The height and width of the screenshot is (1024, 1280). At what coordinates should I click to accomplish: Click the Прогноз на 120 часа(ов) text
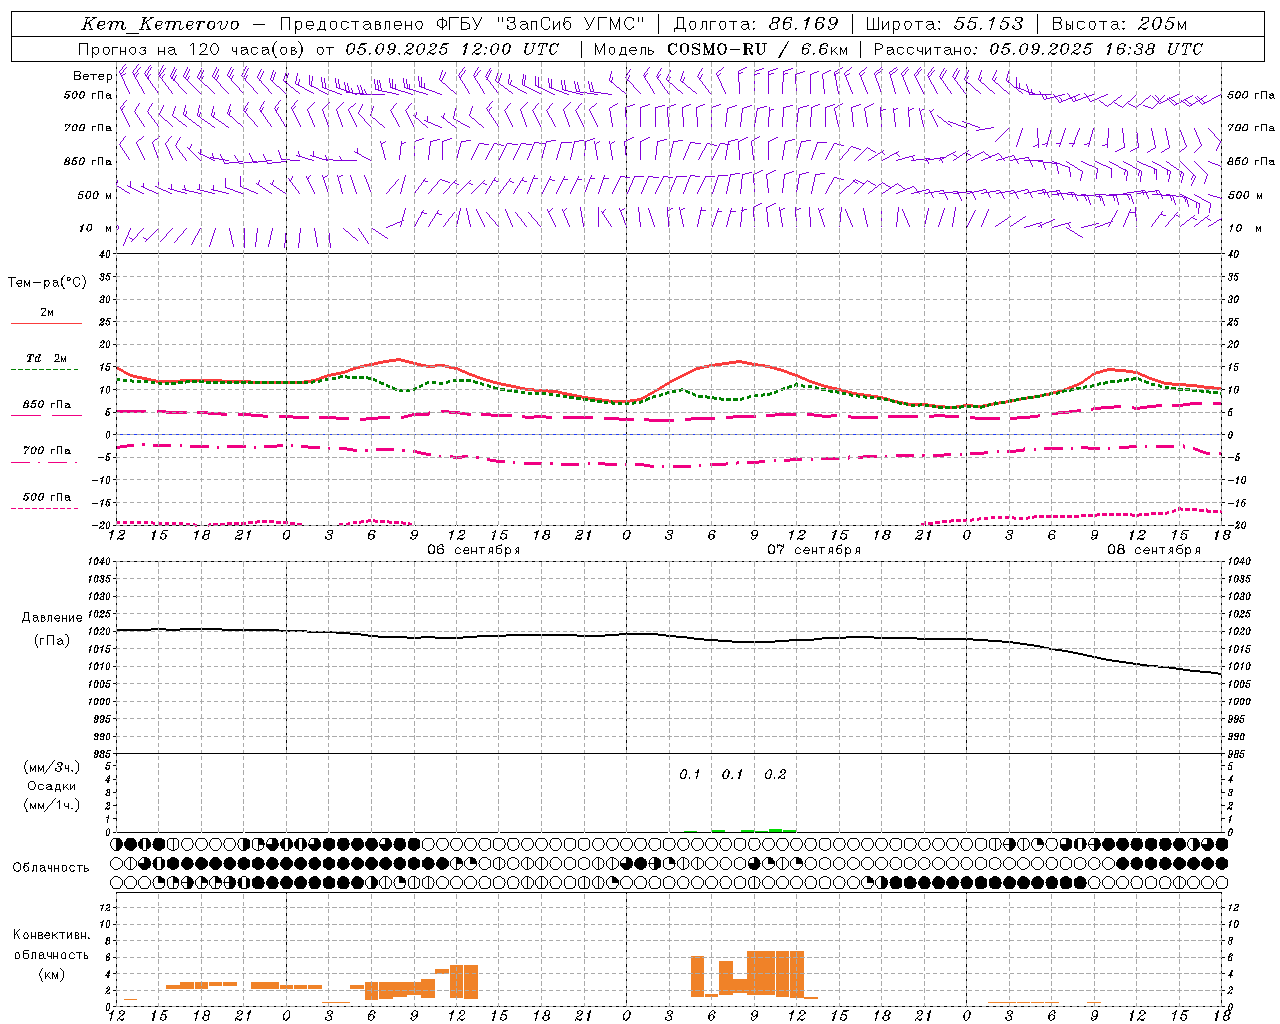[x=192, y=49]
